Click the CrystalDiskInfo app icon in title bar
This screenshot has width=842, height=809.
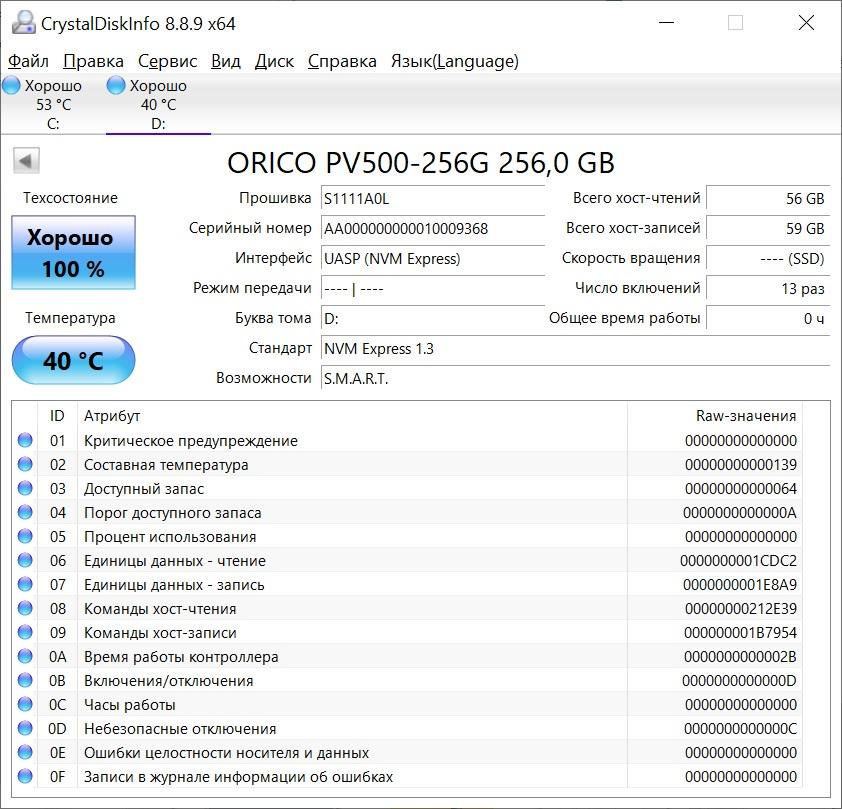click(x=24, y=23)
